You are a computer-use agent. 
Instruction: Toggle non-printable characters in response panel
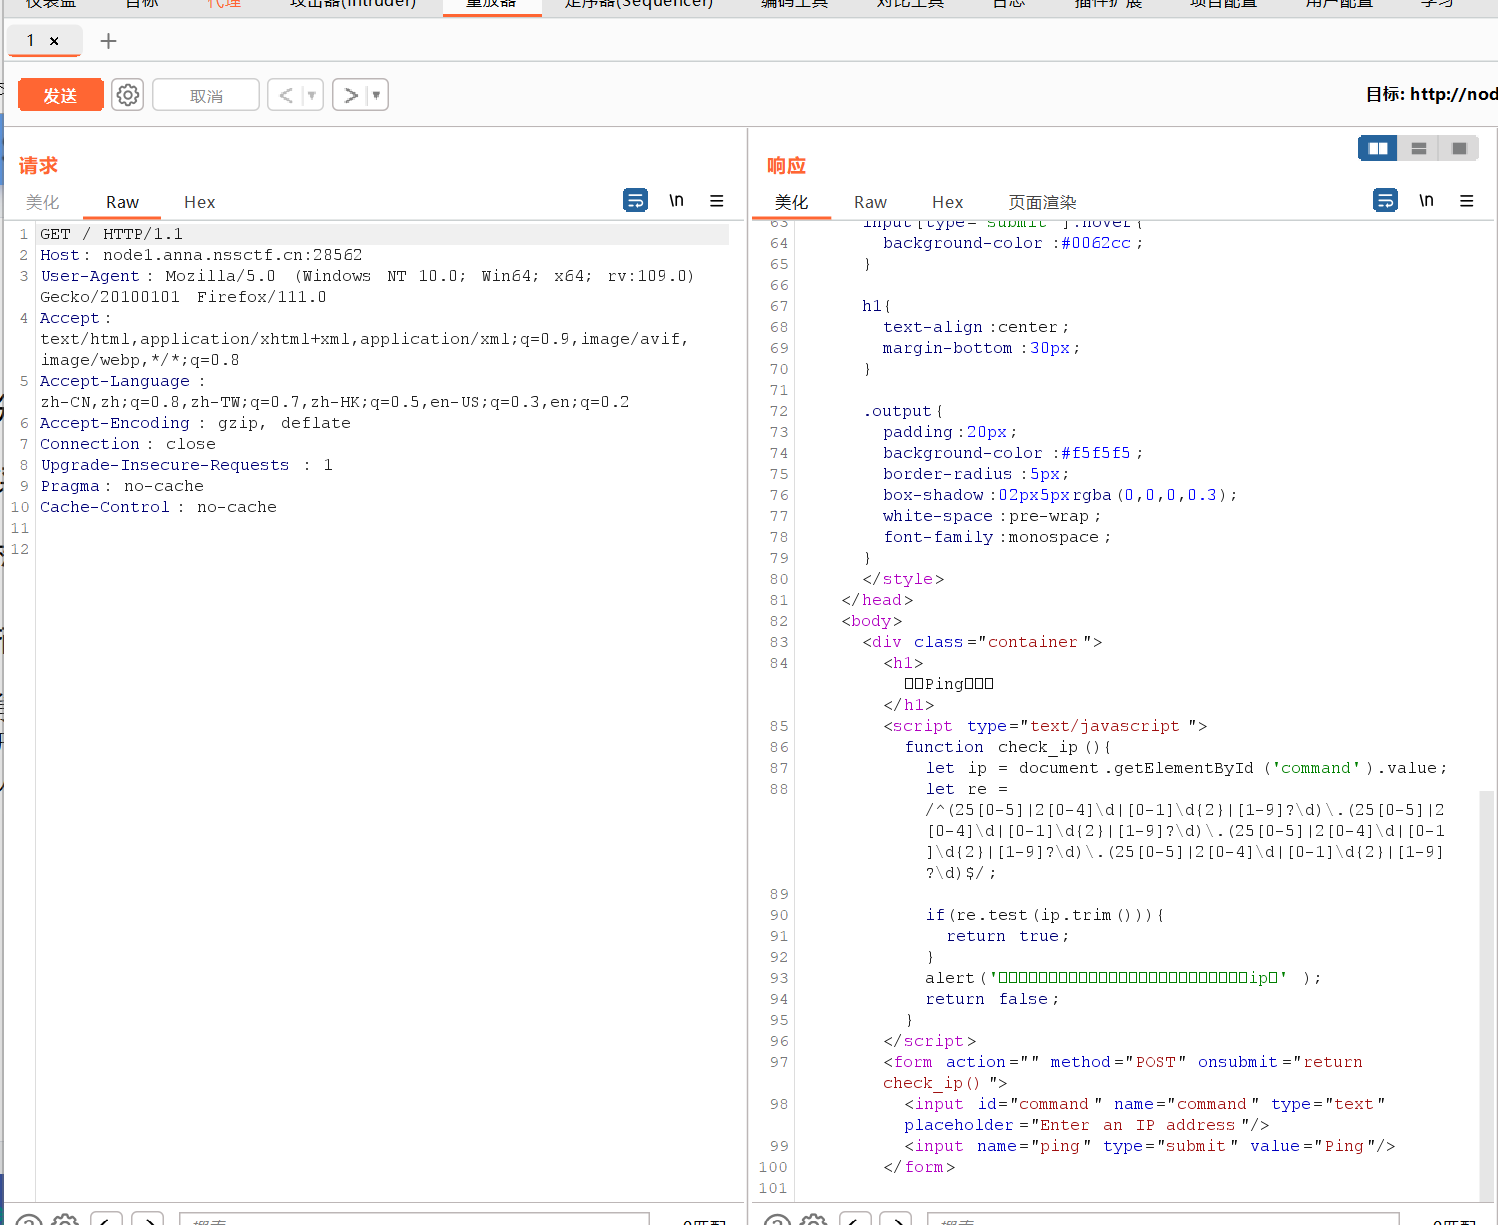[1426, 200]
